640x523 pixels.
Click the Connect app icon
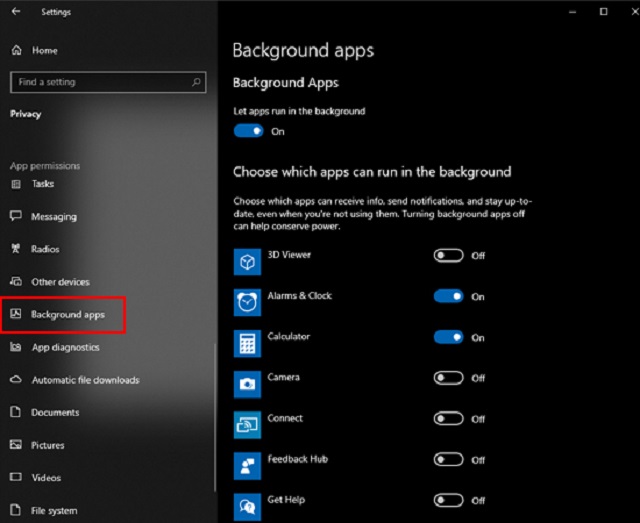(247, 425)
